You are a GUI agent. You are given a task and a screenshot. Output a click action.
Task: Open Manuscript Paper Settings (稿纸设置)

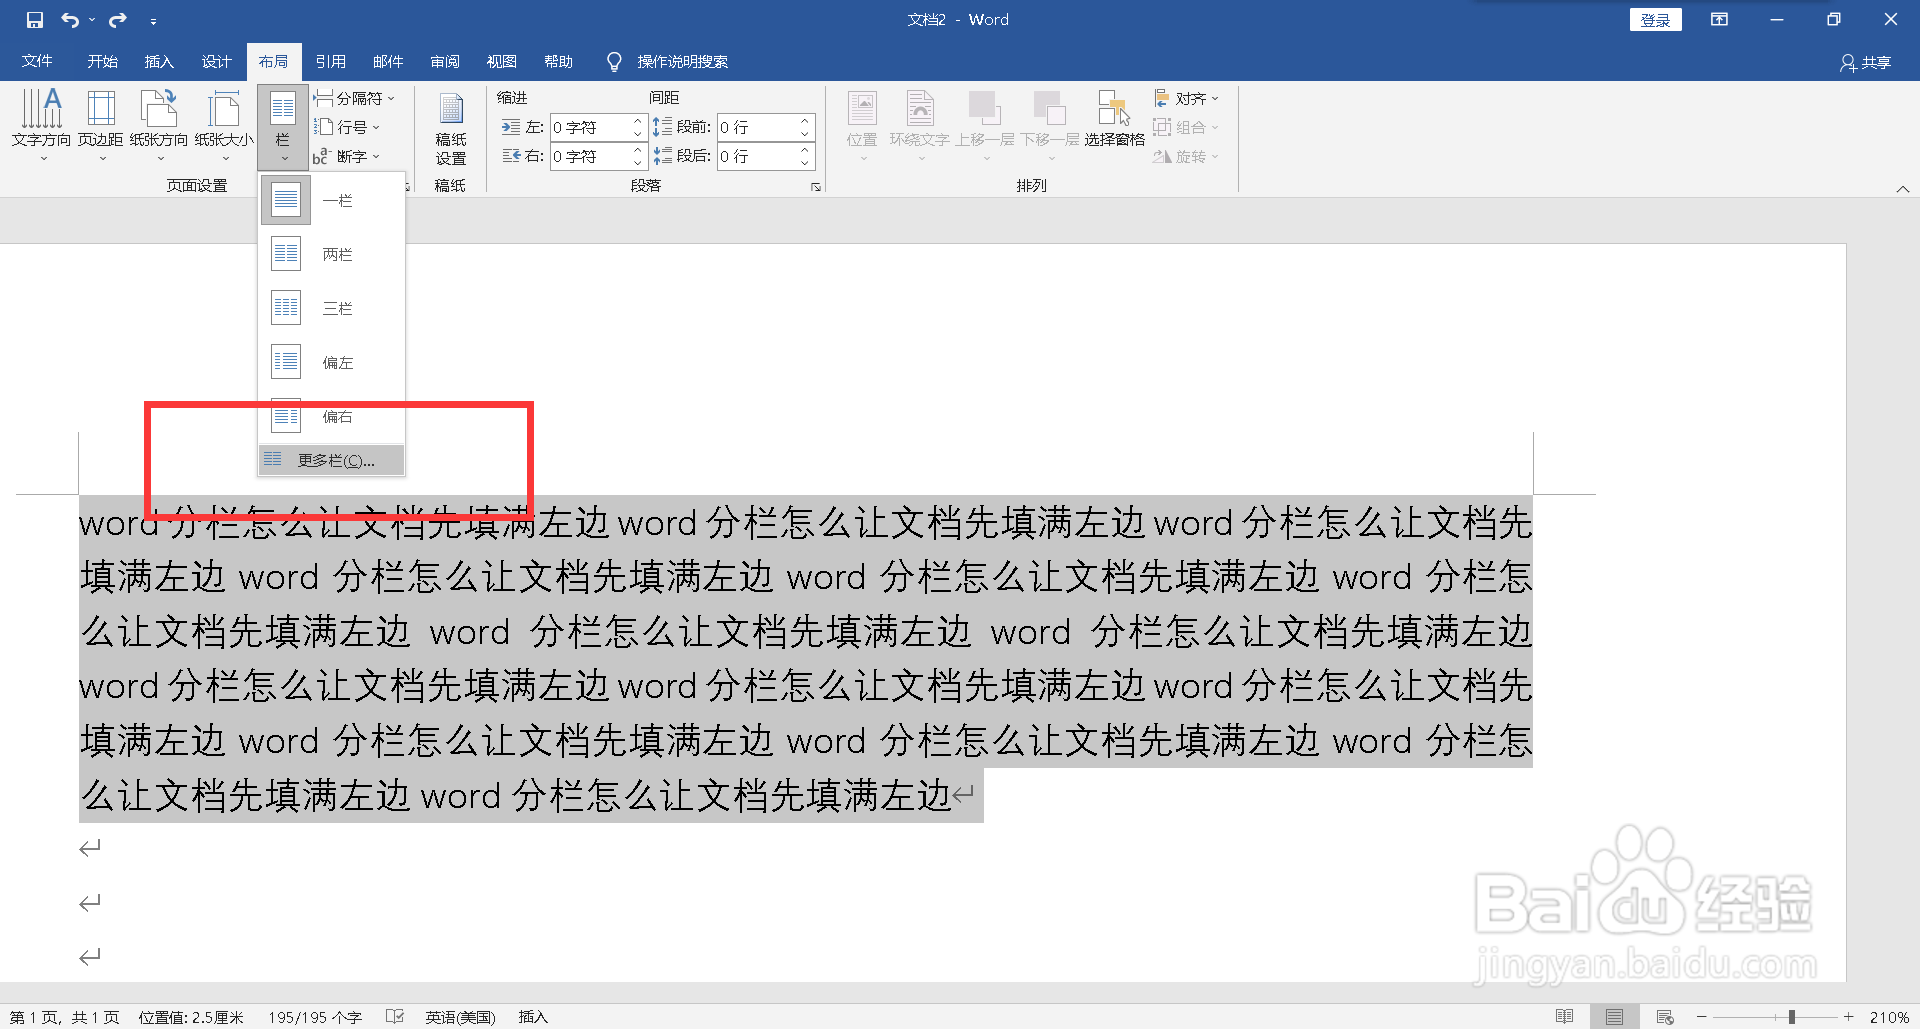[x=451, y=128]
